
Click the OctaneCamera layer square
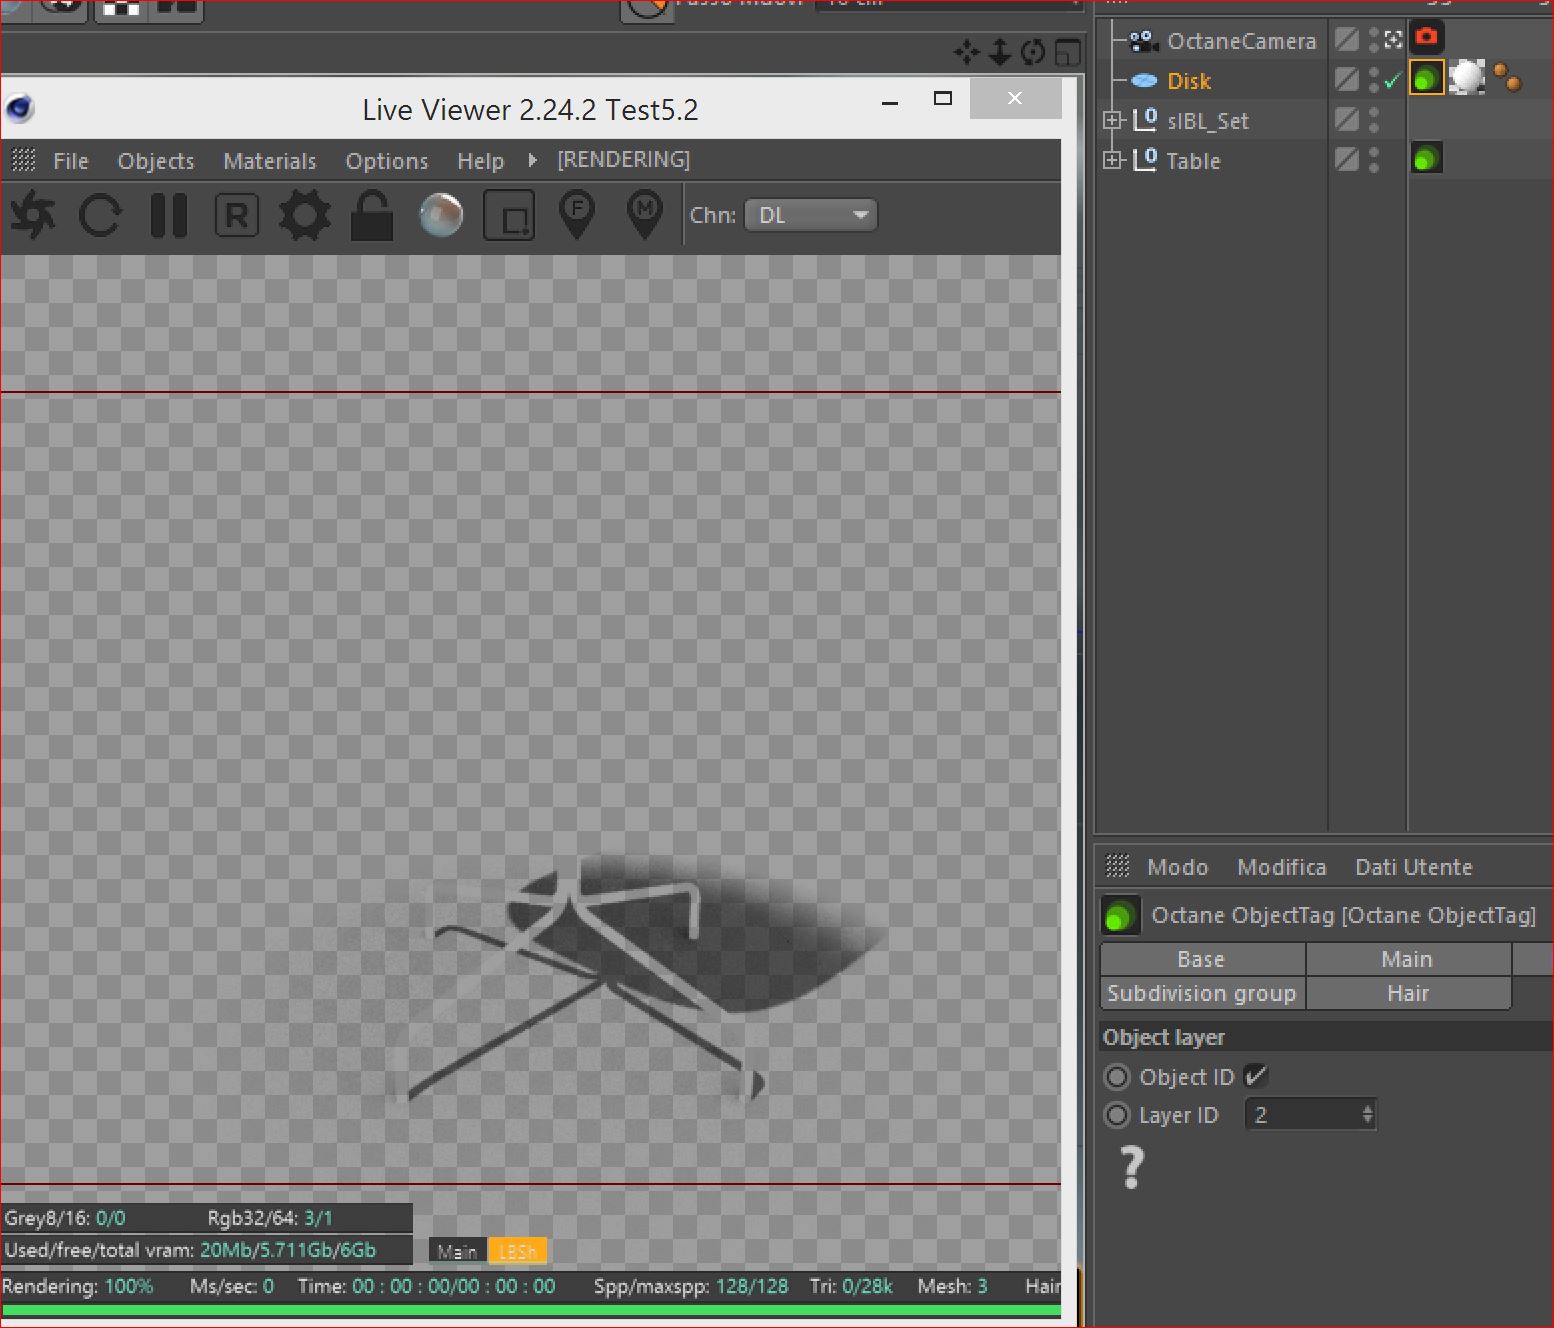coord(1347,39)
